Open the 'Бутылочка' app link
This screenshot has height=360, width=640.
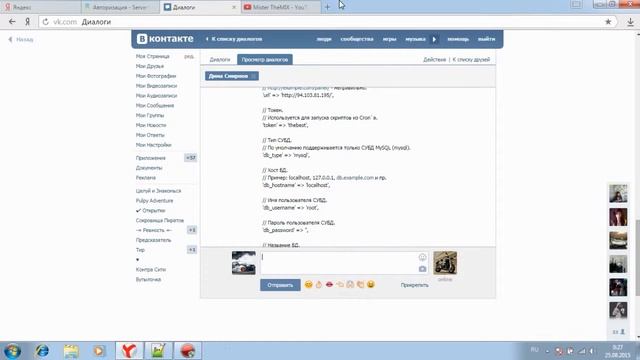[x=149, y=280]
